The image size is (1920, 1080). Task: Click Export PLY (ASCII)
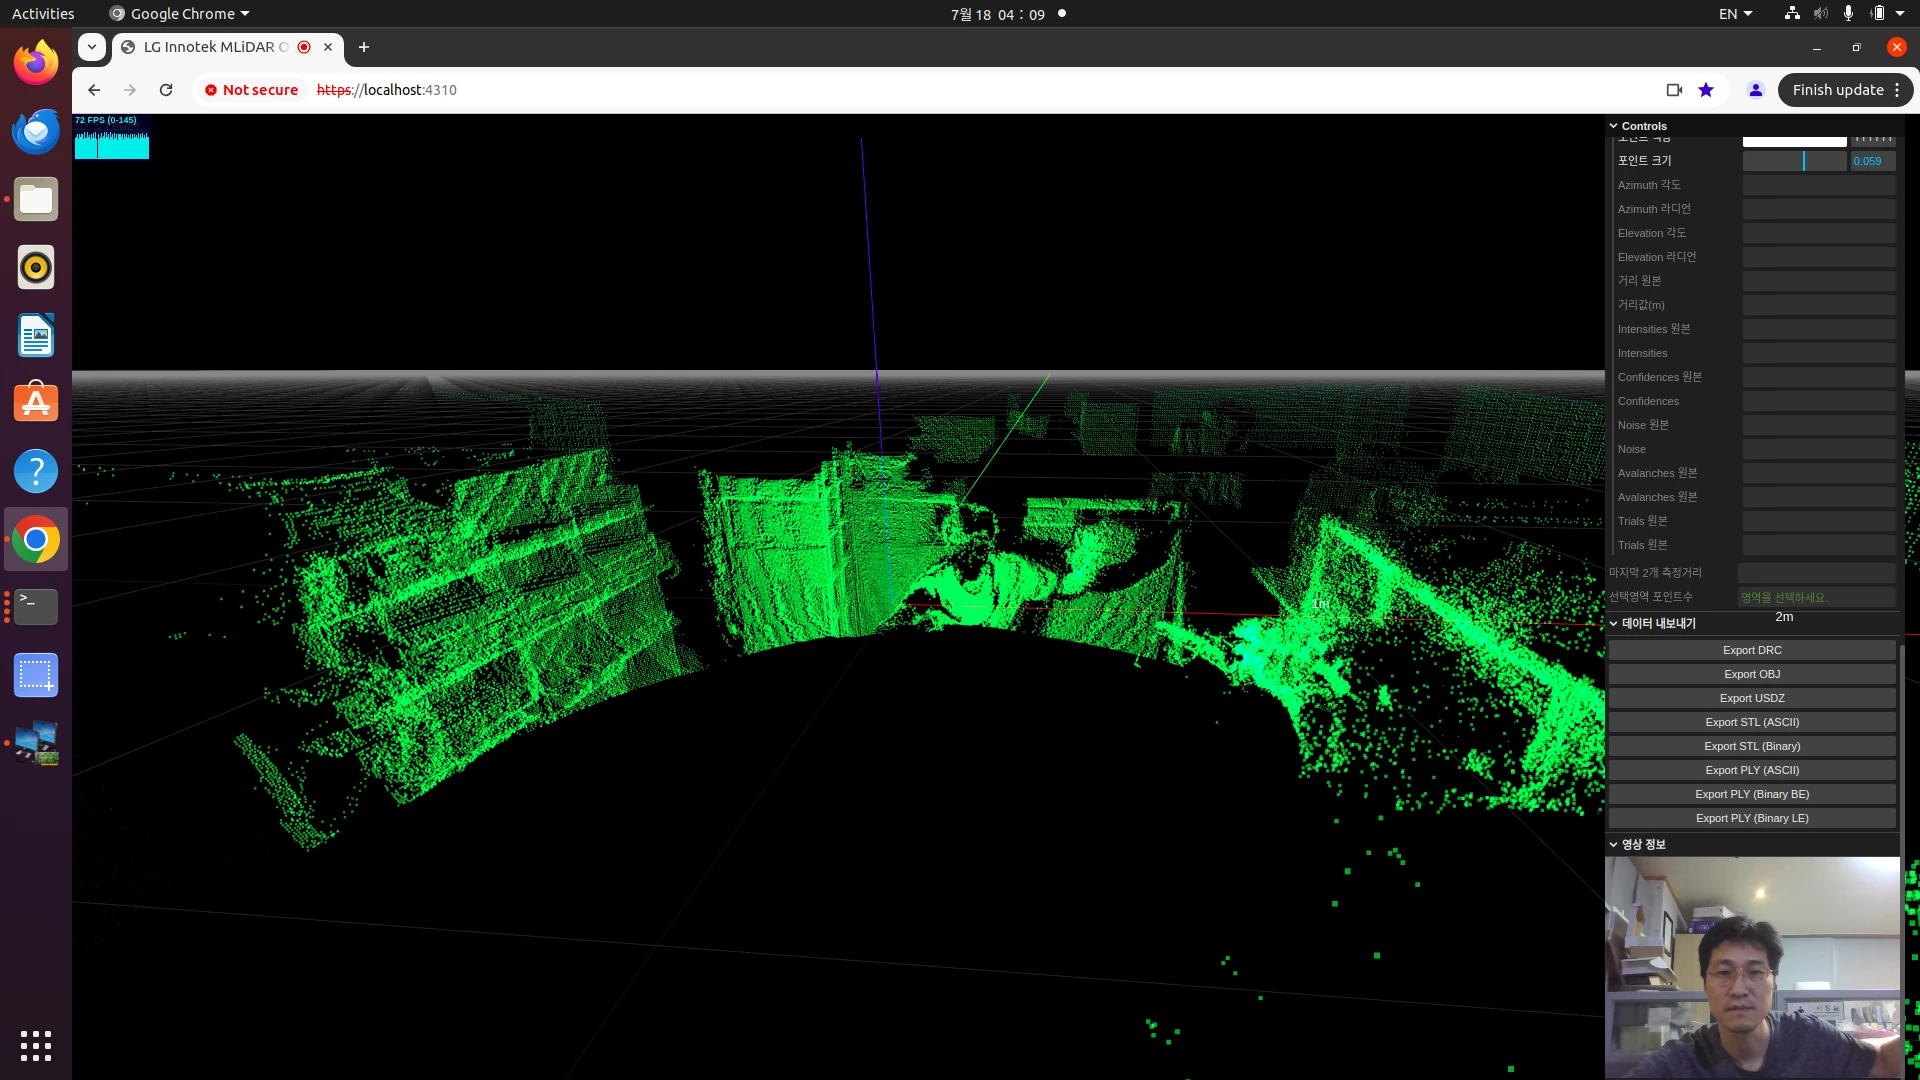1752,770
